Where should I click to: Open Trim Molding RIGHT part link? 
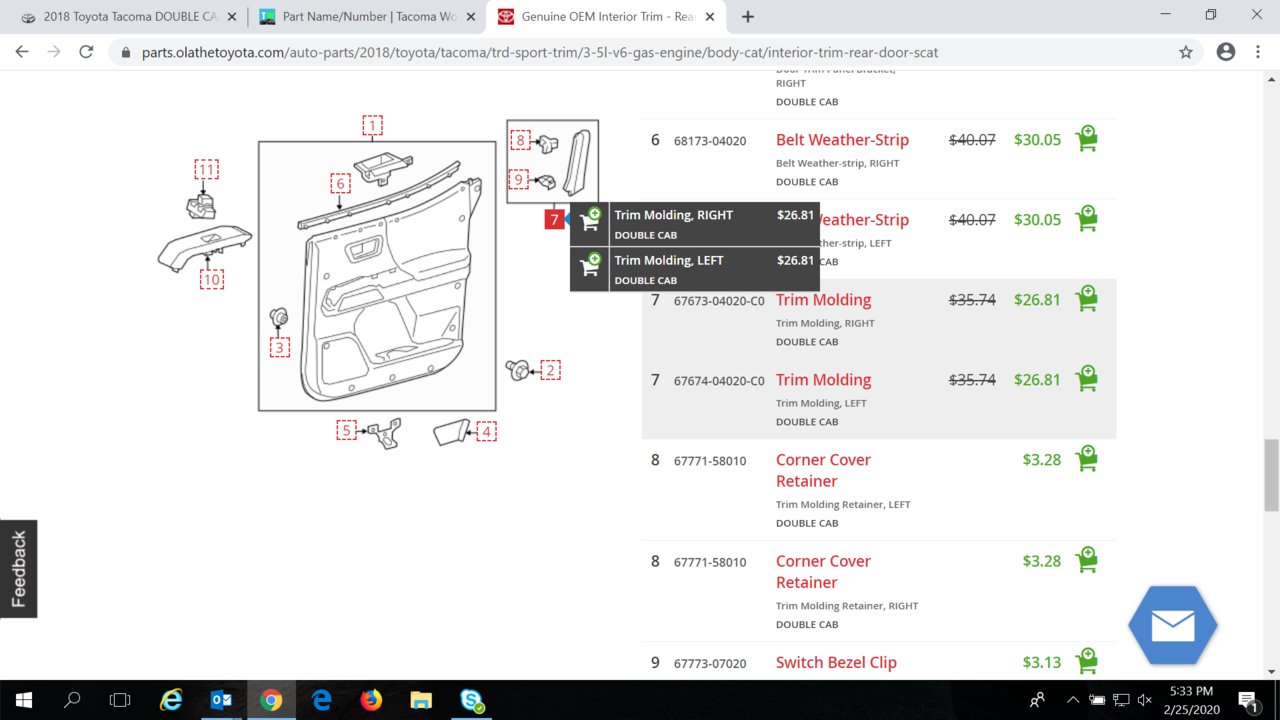tap(823, 300)
